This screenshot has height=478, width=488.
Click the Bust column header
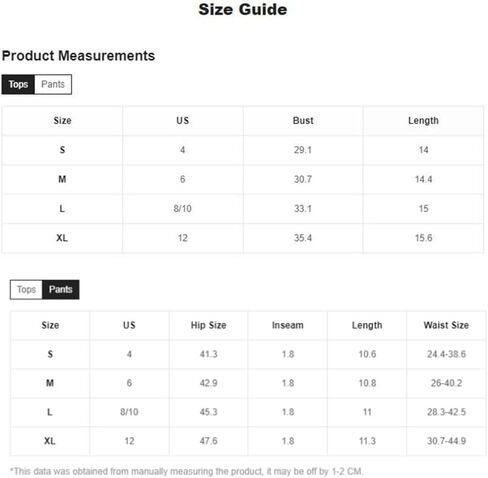303,121
